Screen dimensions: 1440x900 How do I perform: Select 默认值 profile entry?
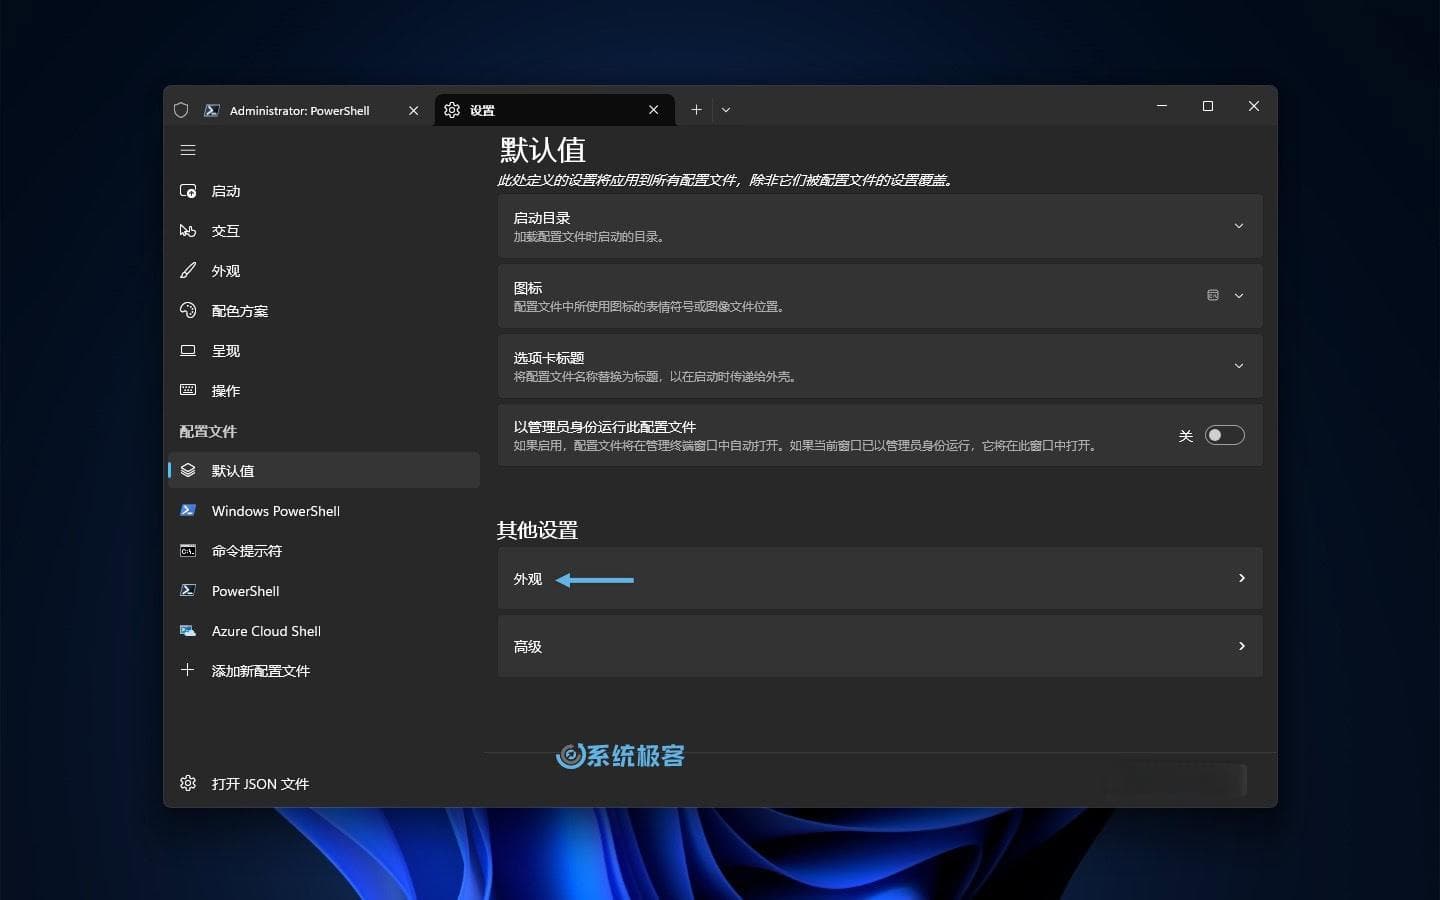324,470
